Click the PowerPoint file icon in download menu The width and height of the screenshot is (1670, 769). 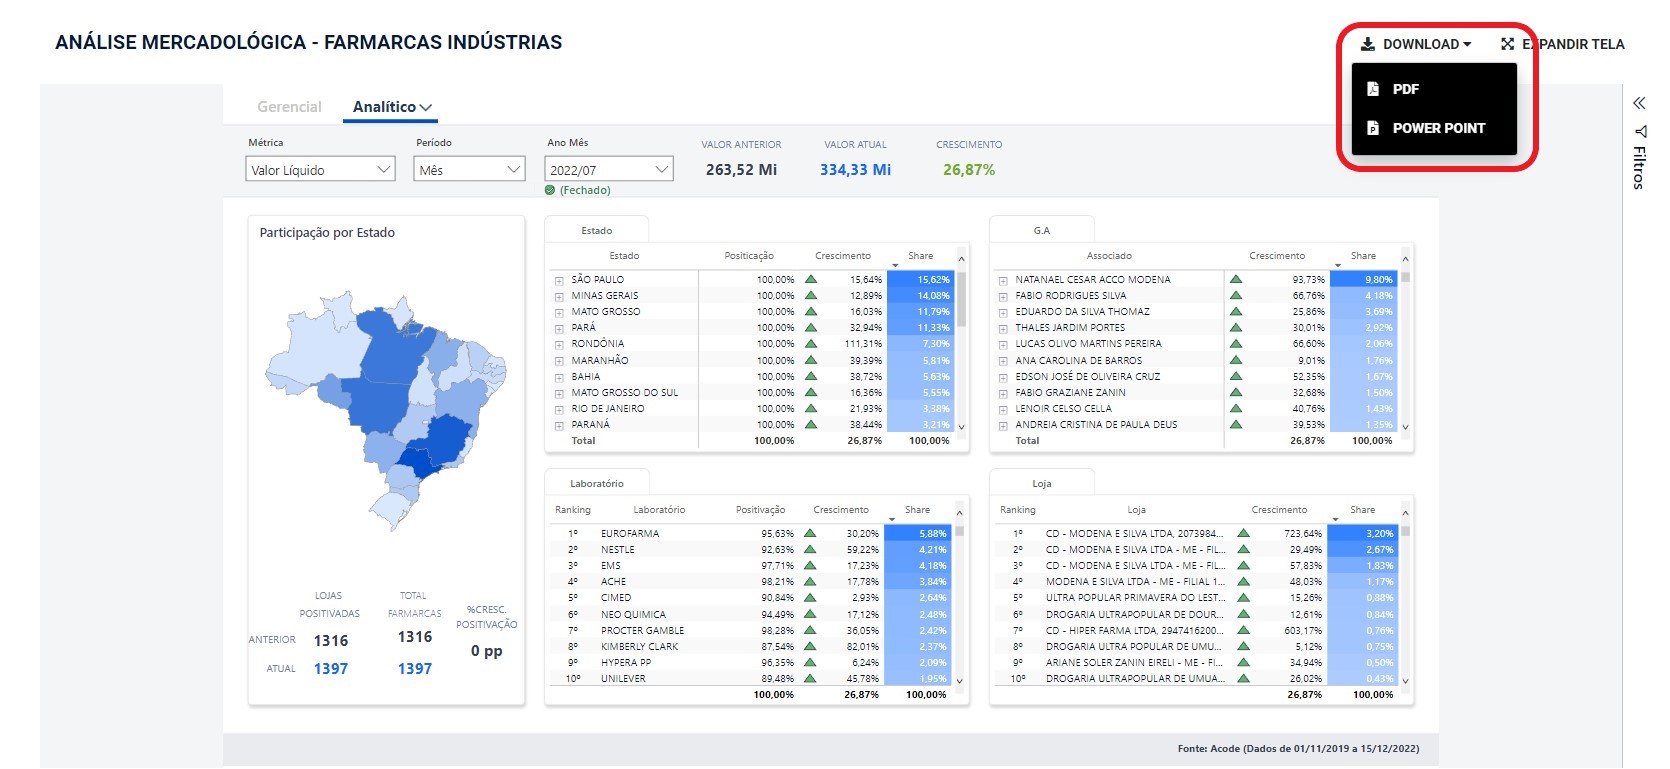pos(1373,128)
